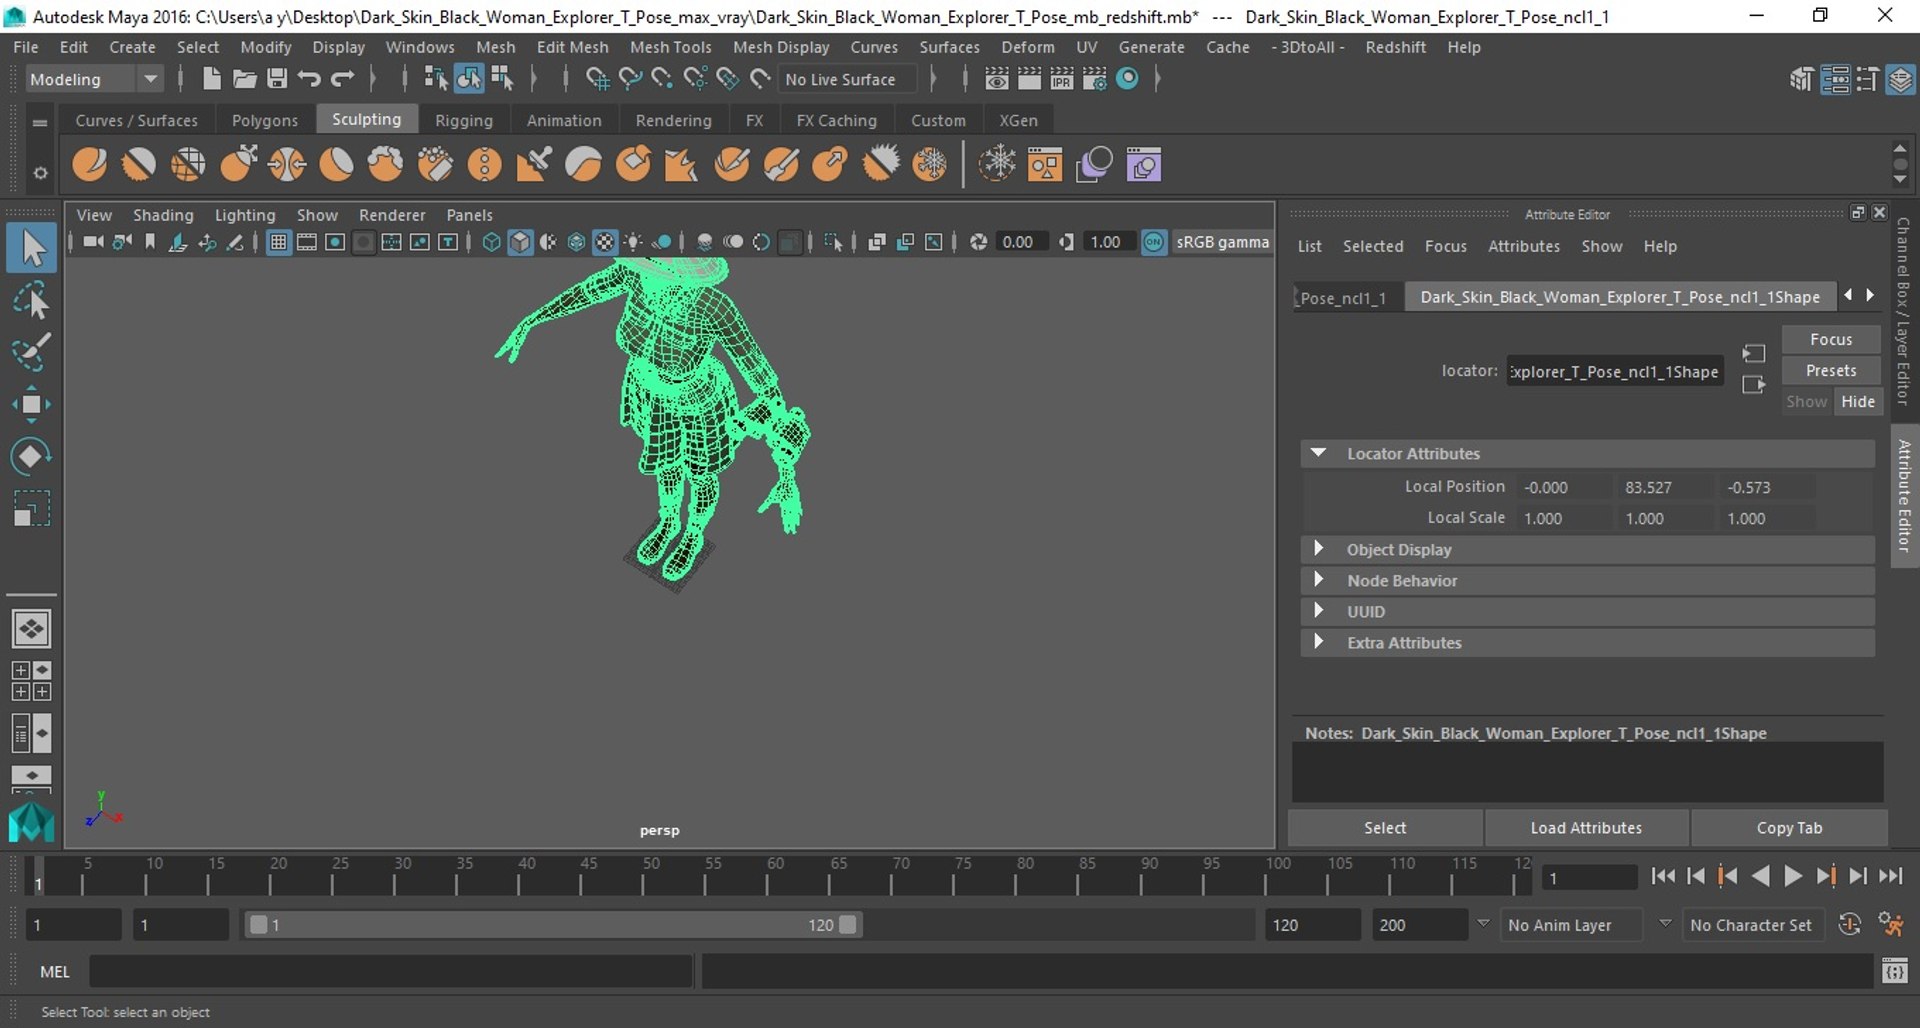The image size is (1920, 1028).
Task: Toggle the viewport grid display
Action: (279, 242)
